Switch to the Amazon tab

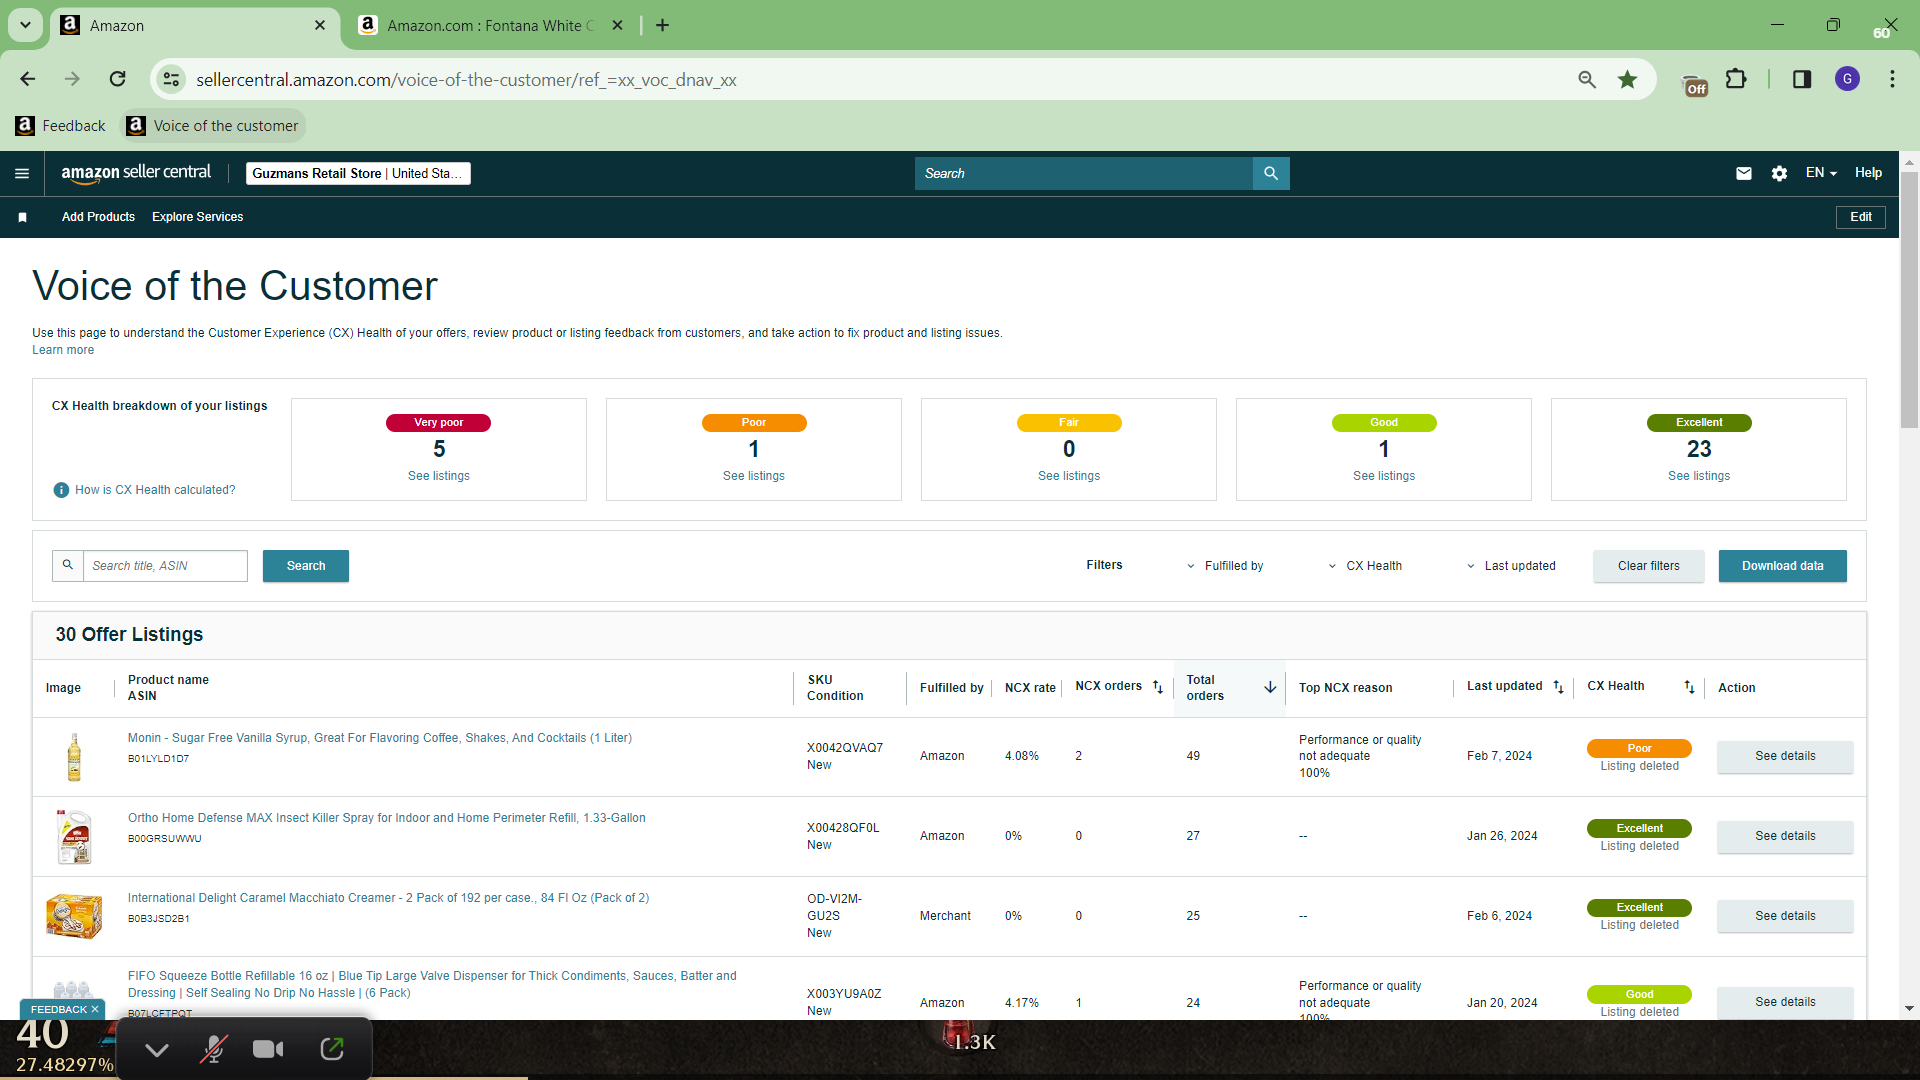coord(193,25)
